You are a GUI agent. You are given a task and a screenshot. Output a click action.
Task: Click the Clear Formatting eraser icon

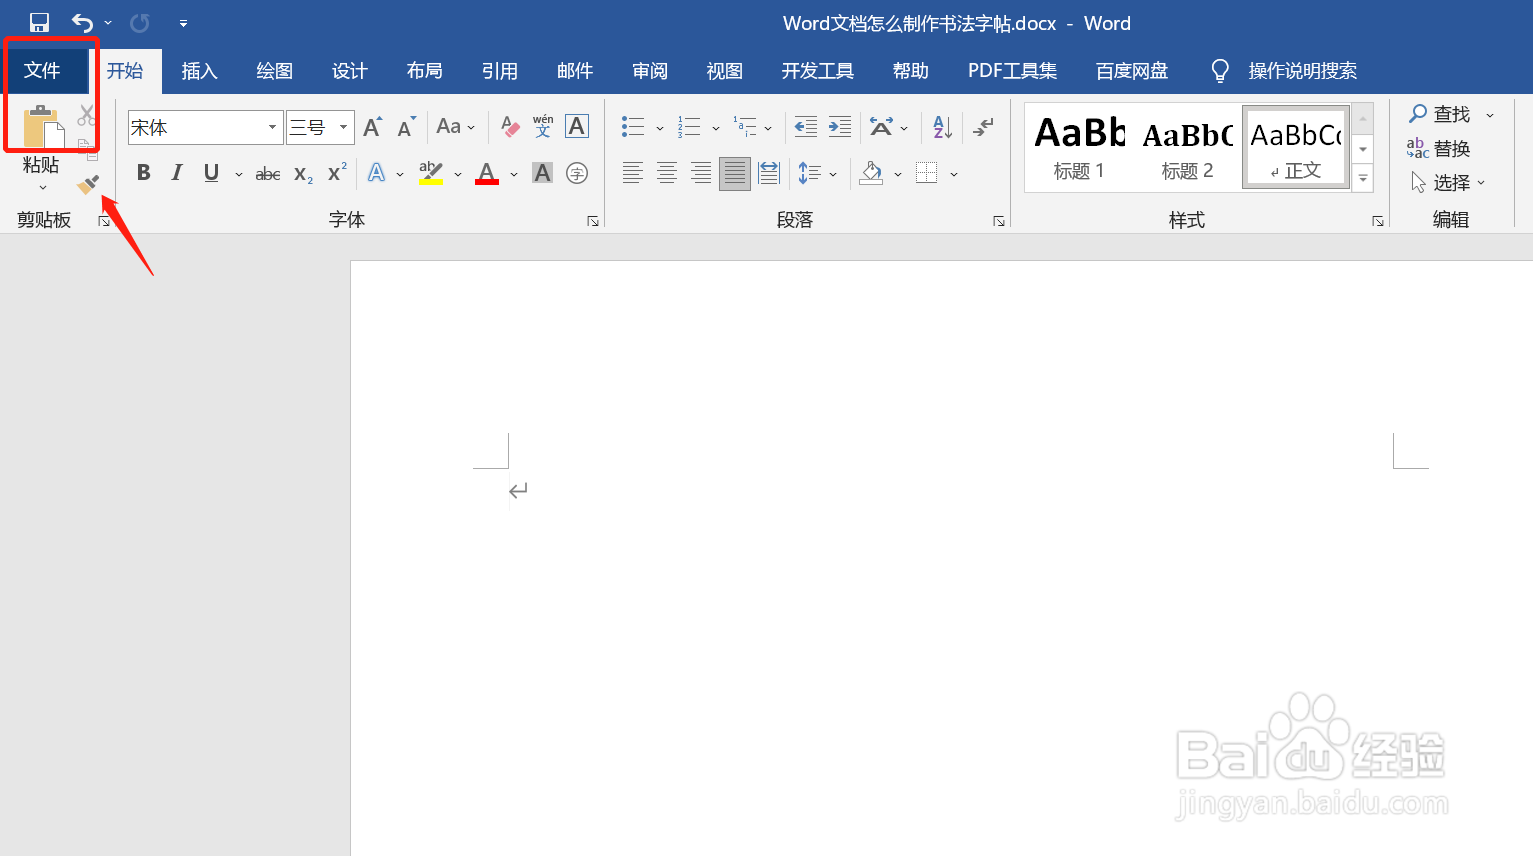tap(510, 127)
